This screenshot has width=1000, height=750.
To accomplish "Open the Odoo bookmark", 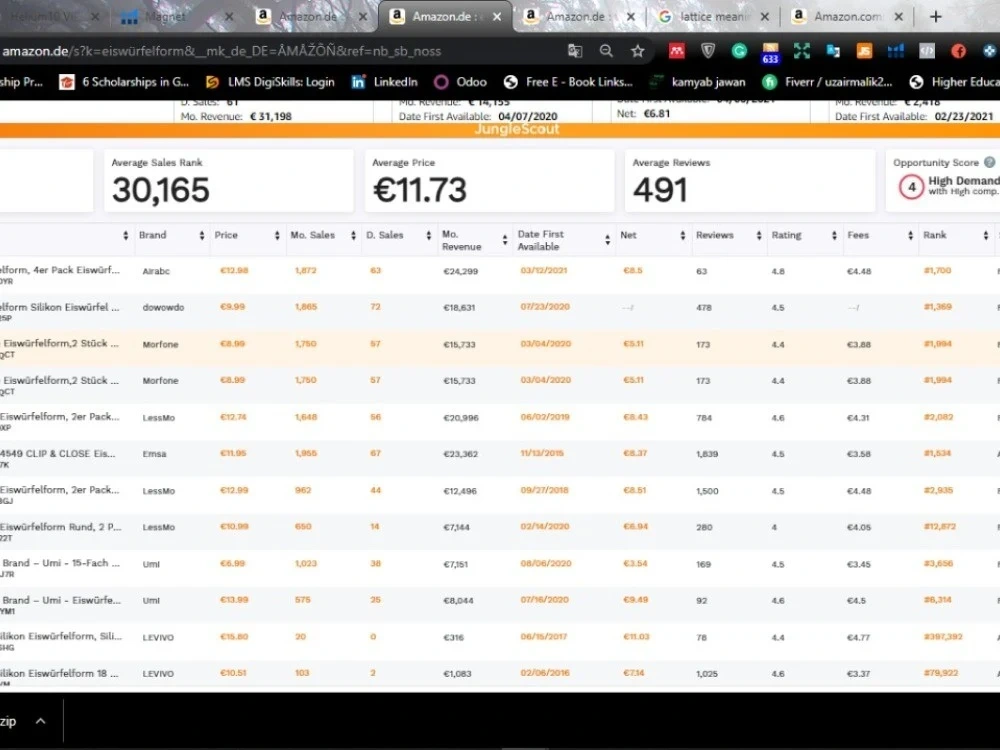I will pyautogui.click(x=460, y=82).
